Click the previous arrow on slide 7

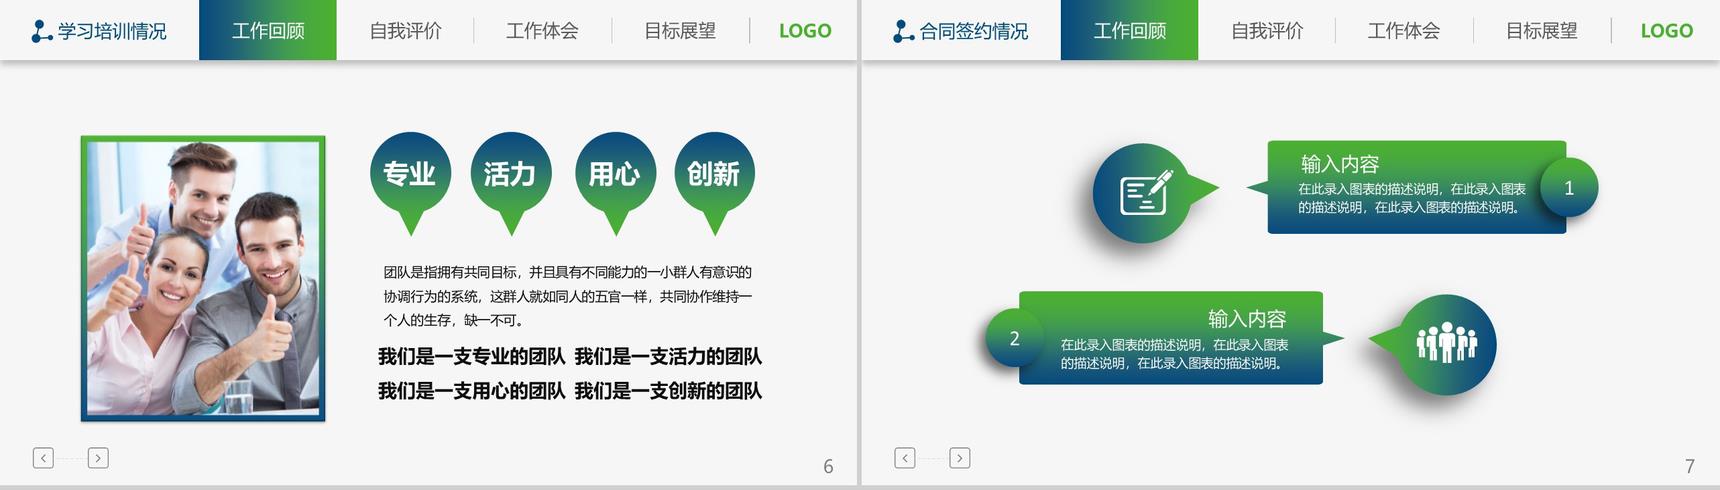(905, 458)
